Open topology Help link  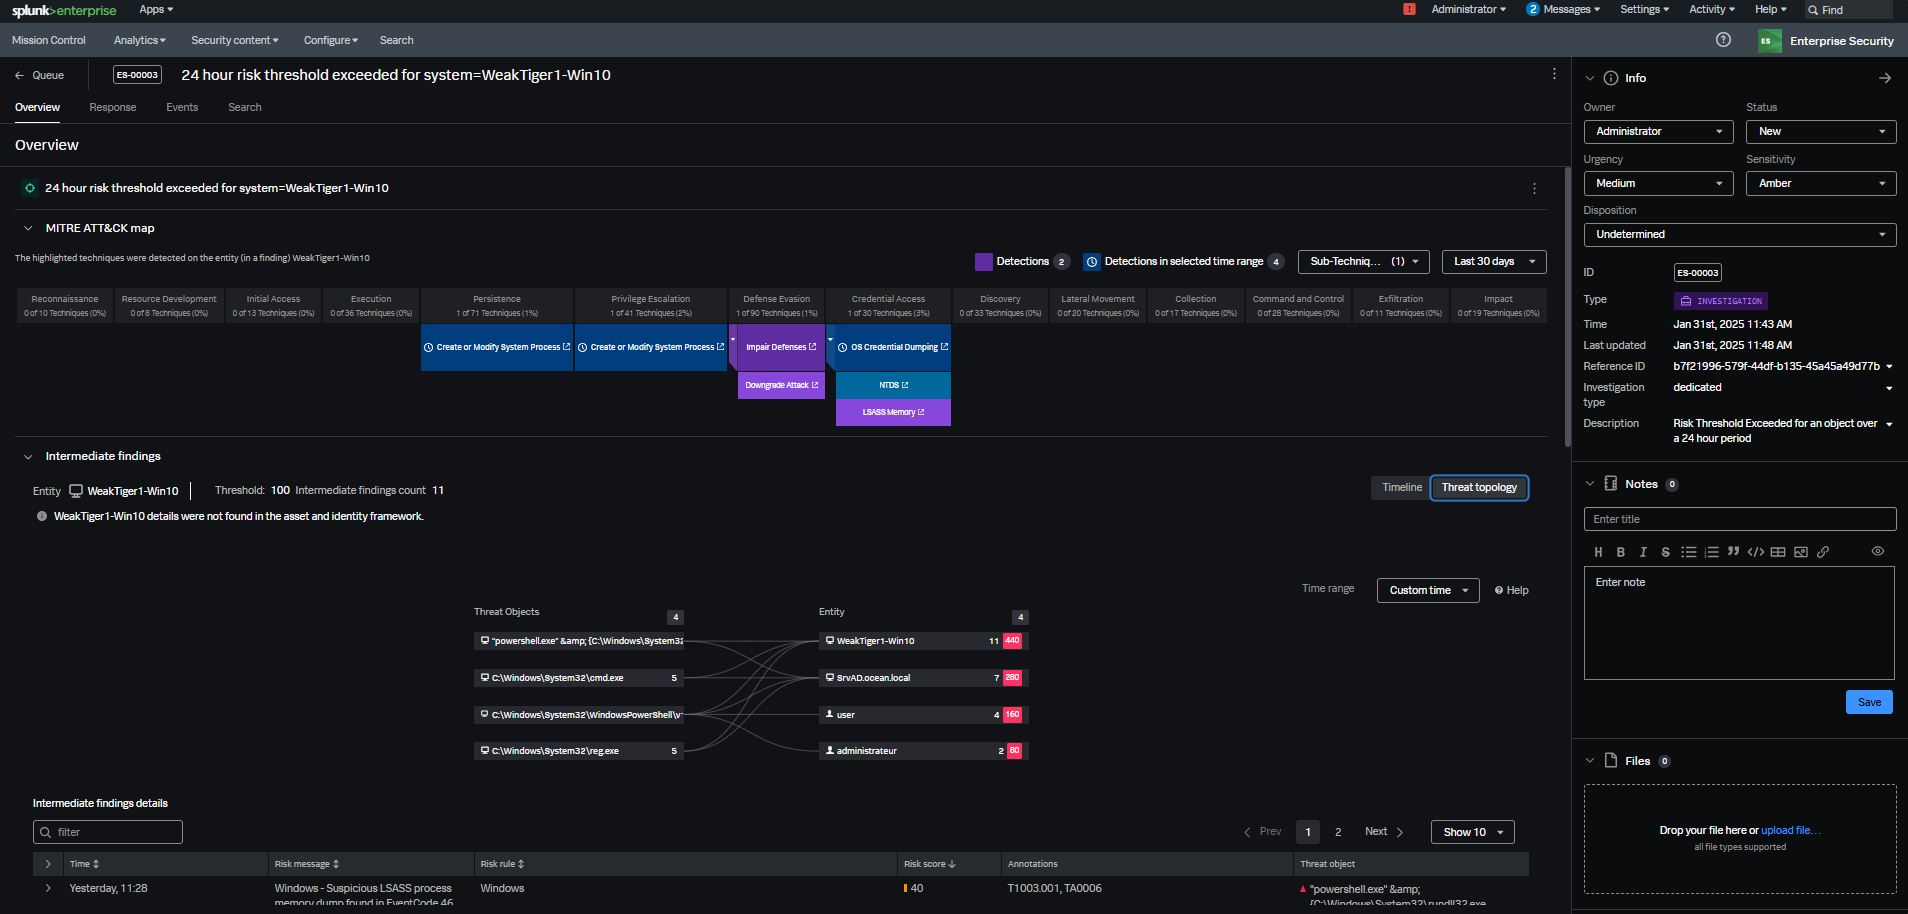point(1511,591)
